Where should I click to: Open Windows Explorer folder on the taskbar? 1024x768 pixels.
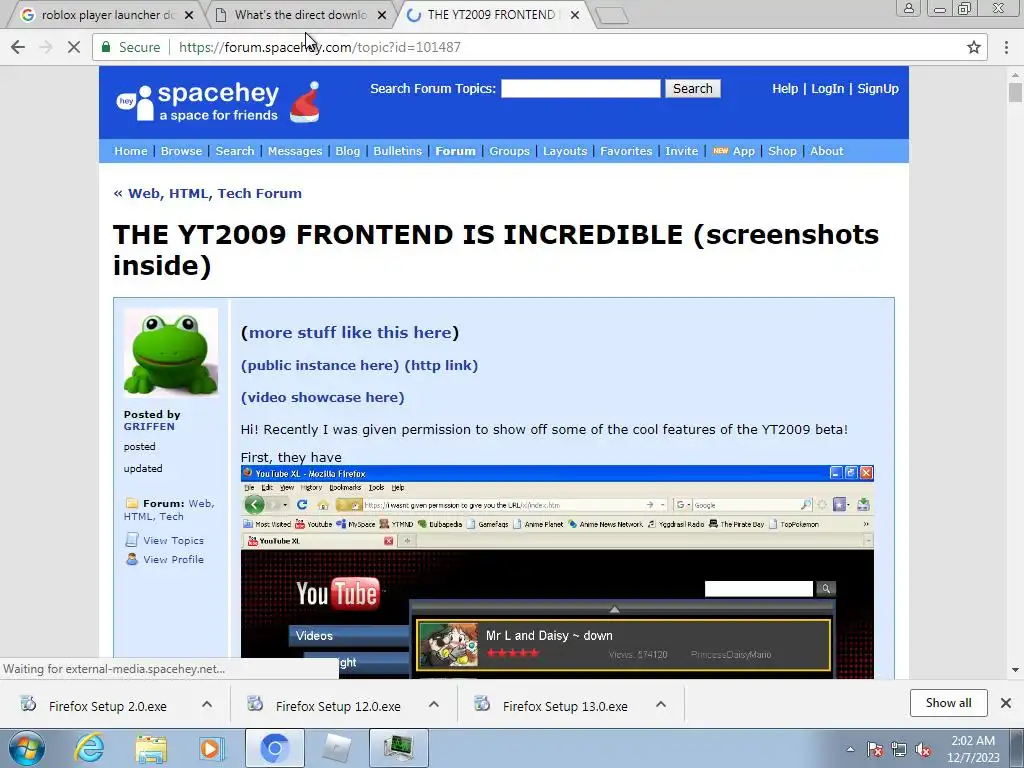[x=151, y=748]
